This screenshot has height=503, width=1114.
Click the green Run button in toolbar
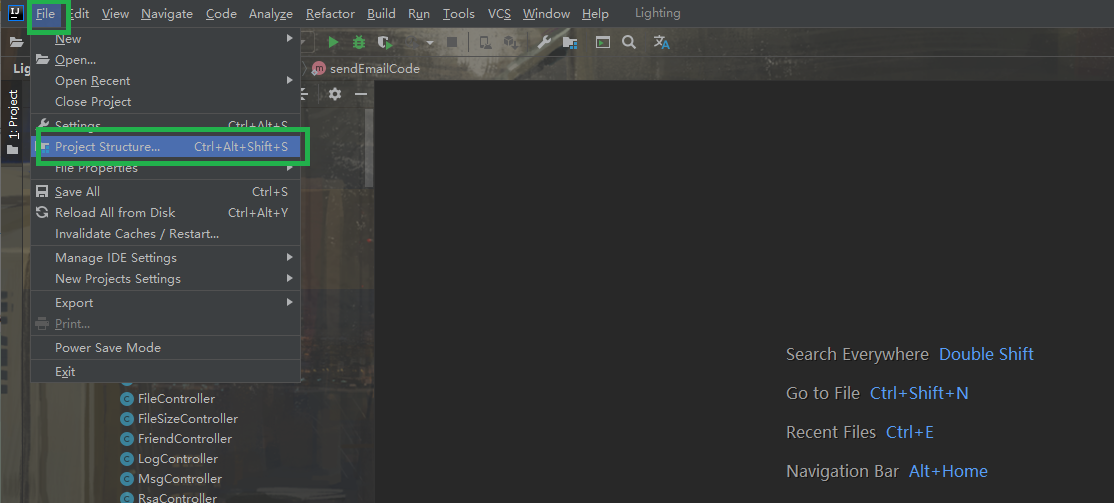(x=332, y=43)
